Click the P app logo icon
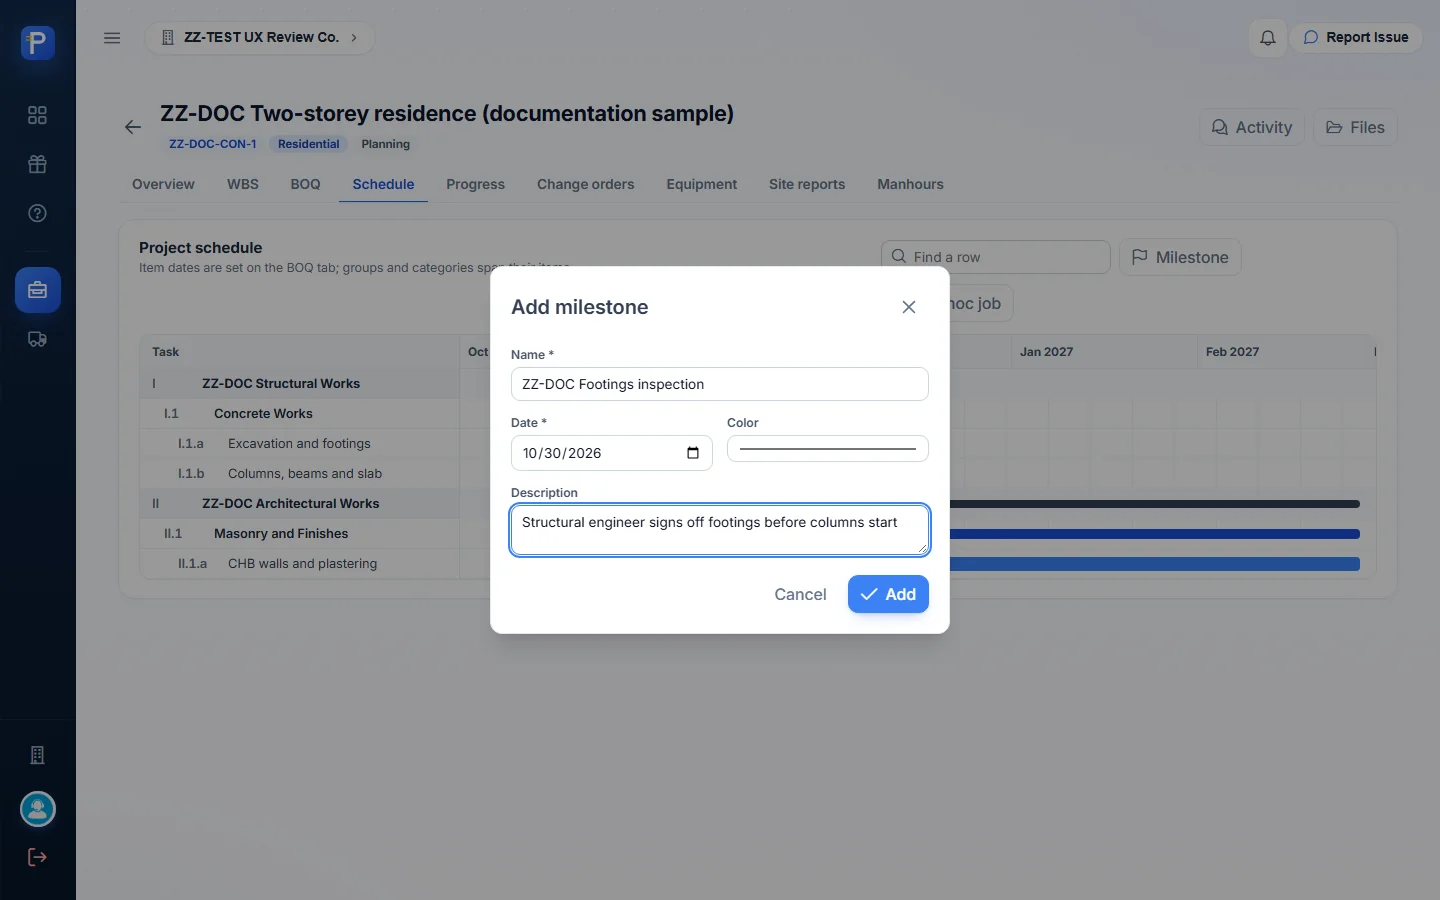The height and width of the screenshot is (900, 1440). tap(37, 42)
